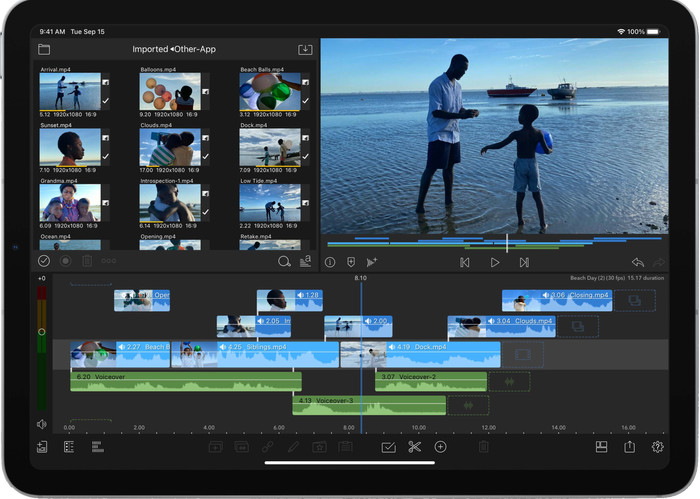Open project settings gear icon

658,447
